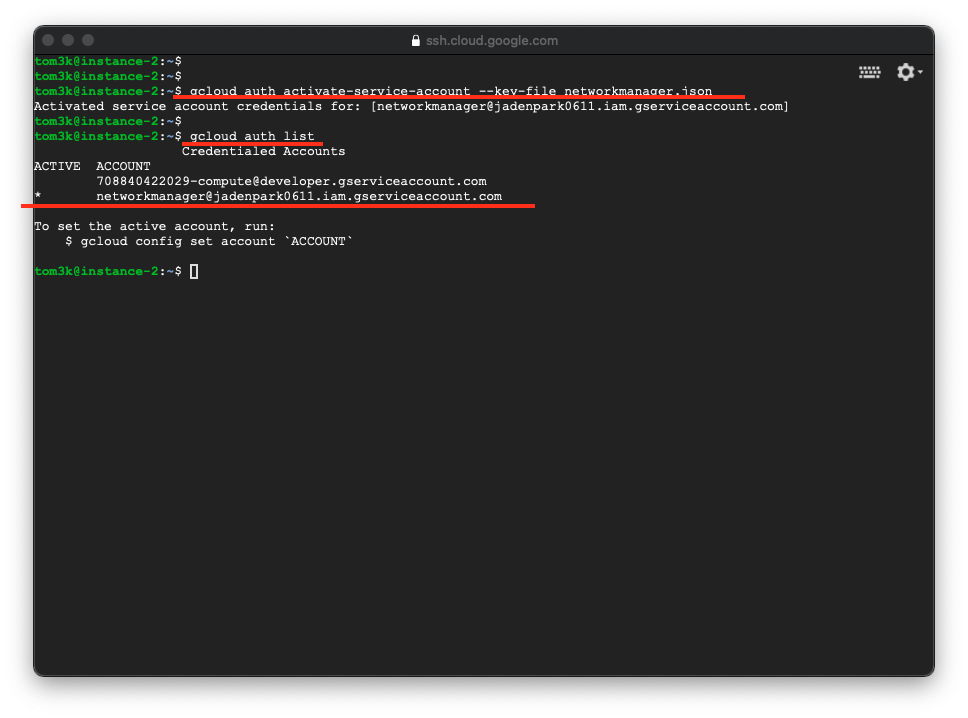Click the 'Credentialed Accounts' heading
Viewport: 968px width, 718px height.
tap(264, 151)
